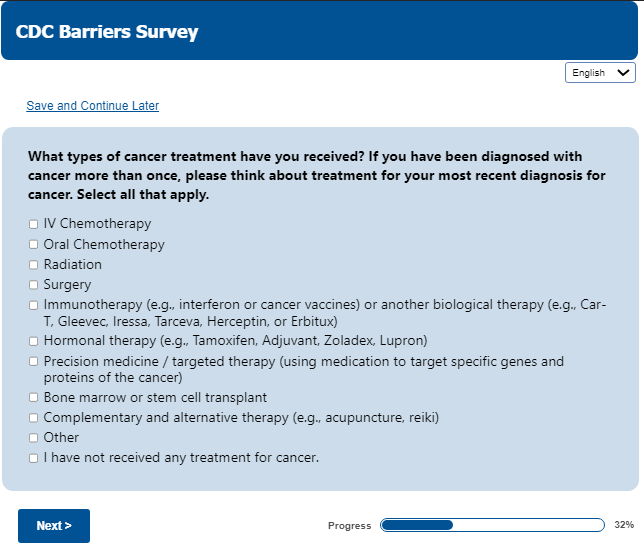Click the Progress label text
The width and height of the screenshot is (644, 551).
click(349, 526)
